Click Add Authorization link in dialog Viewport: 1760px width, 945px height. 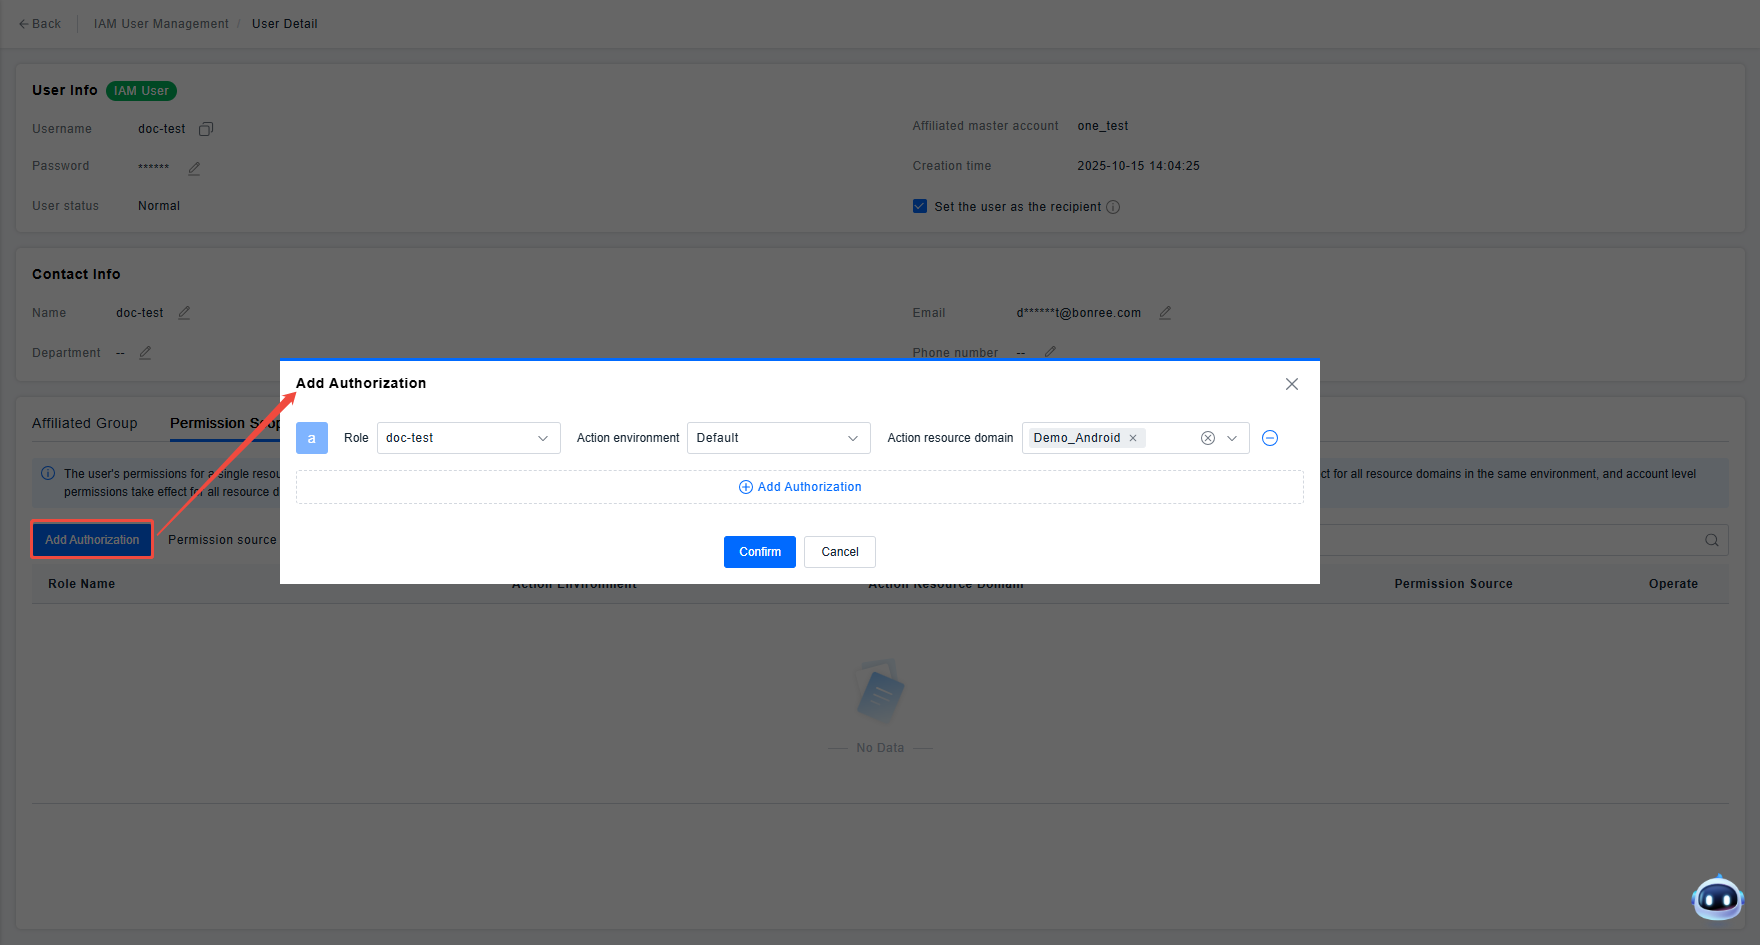(x=800, y=487)
